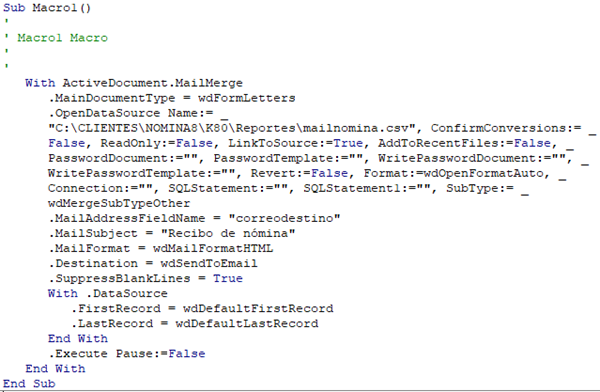Click the wdMergeSubTypeOther line
Image resolution: width=600 pixels, height=392 pixels.
pyautogui.click(x=119, y=203)
